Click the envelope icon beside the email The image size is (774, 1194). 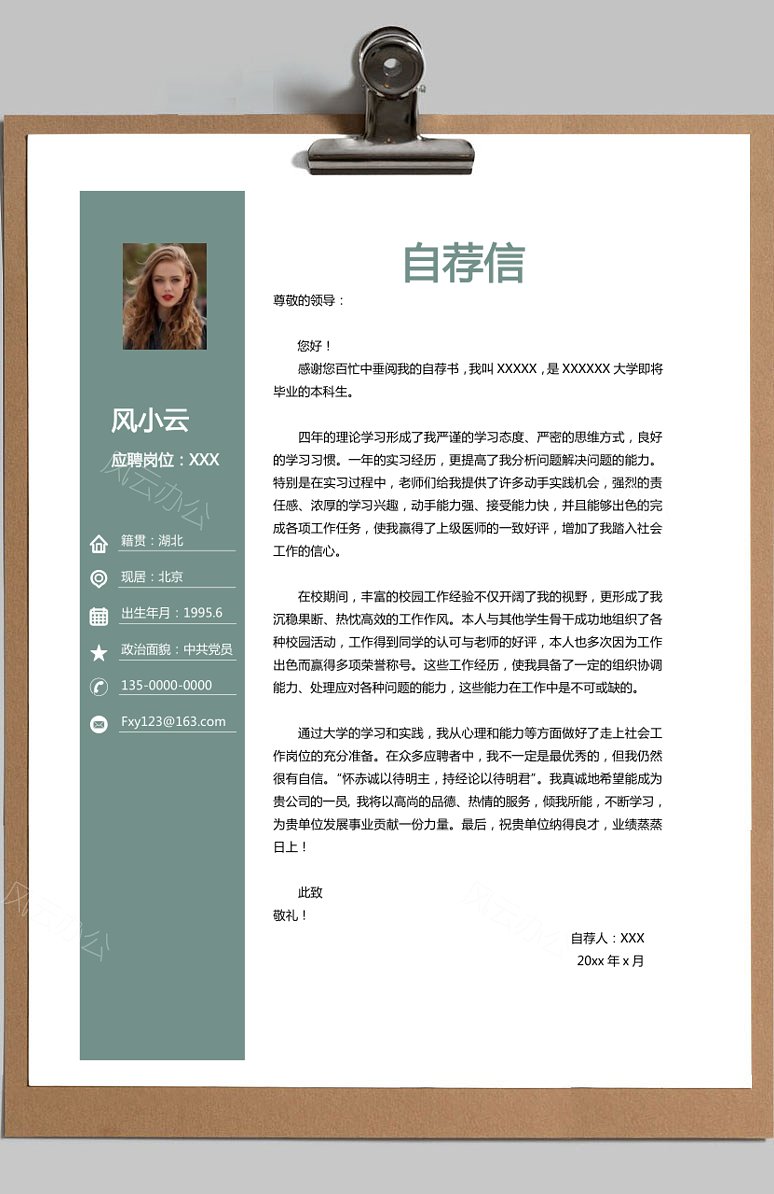coord(98,723)
